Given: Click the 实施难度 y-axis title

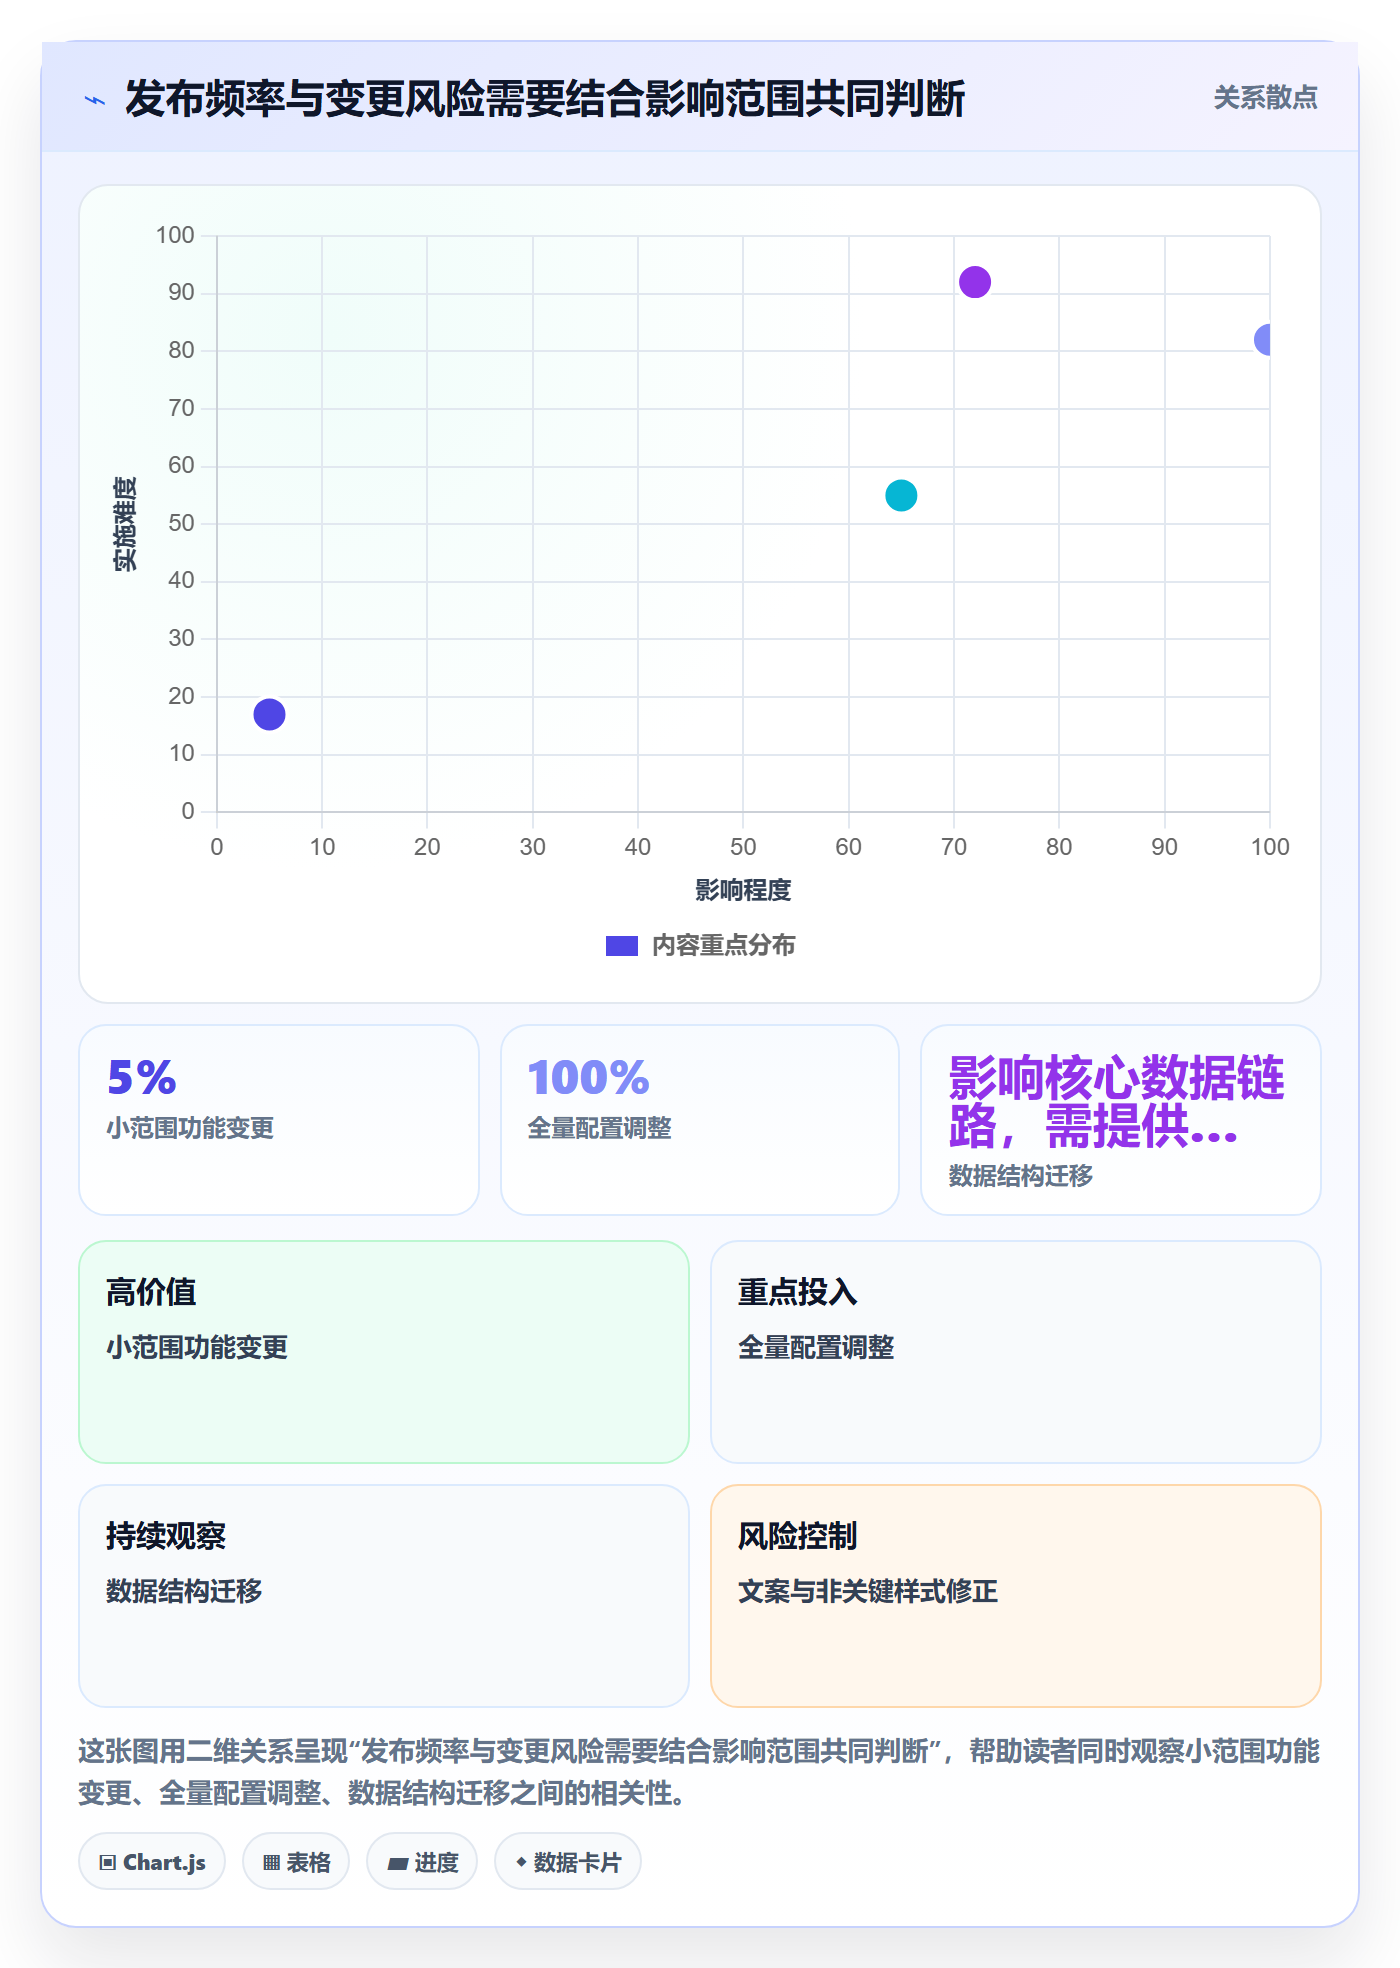Looking at the screenshot, I should (x=125, y=524).
